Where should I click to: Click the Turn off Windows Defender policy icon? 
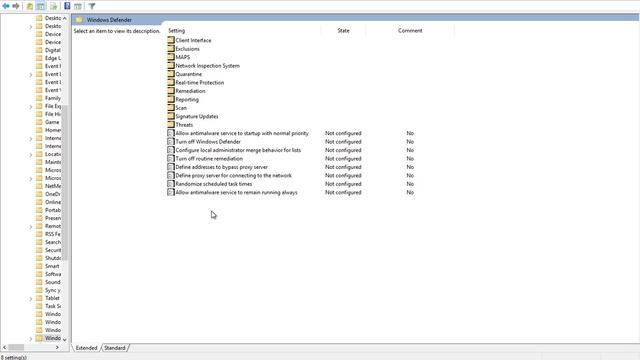coord(171,142)
